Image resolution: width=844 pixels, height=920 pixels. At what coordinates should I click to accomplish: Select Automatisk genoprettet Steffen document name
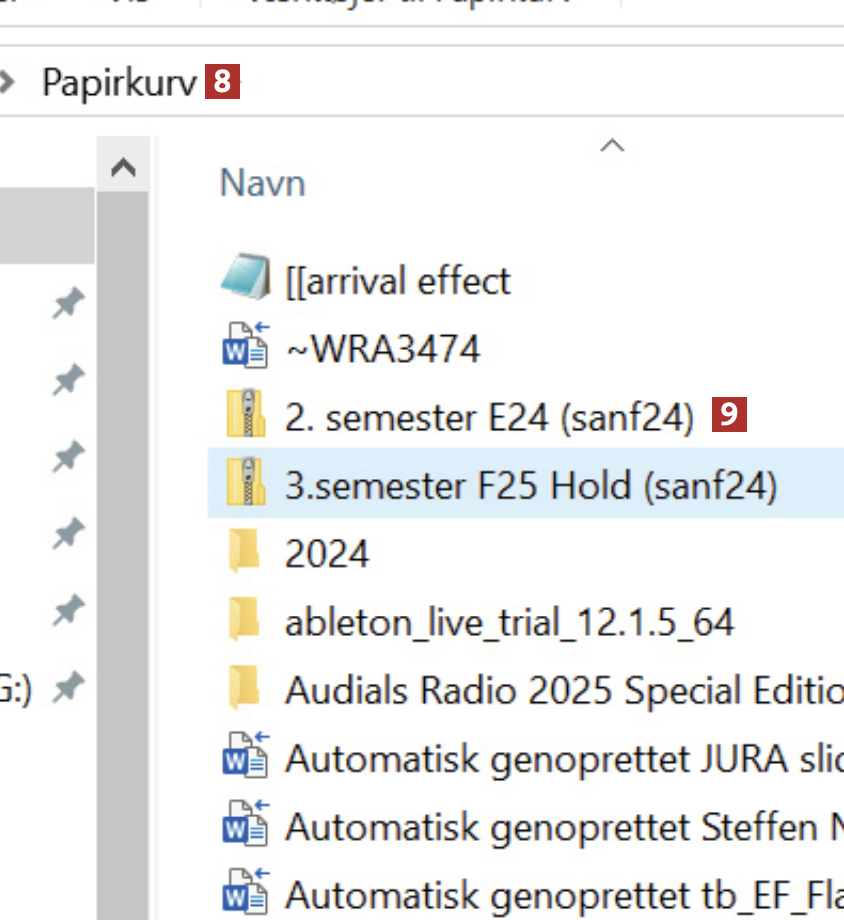pyautogui.click(x=560, y=826)
